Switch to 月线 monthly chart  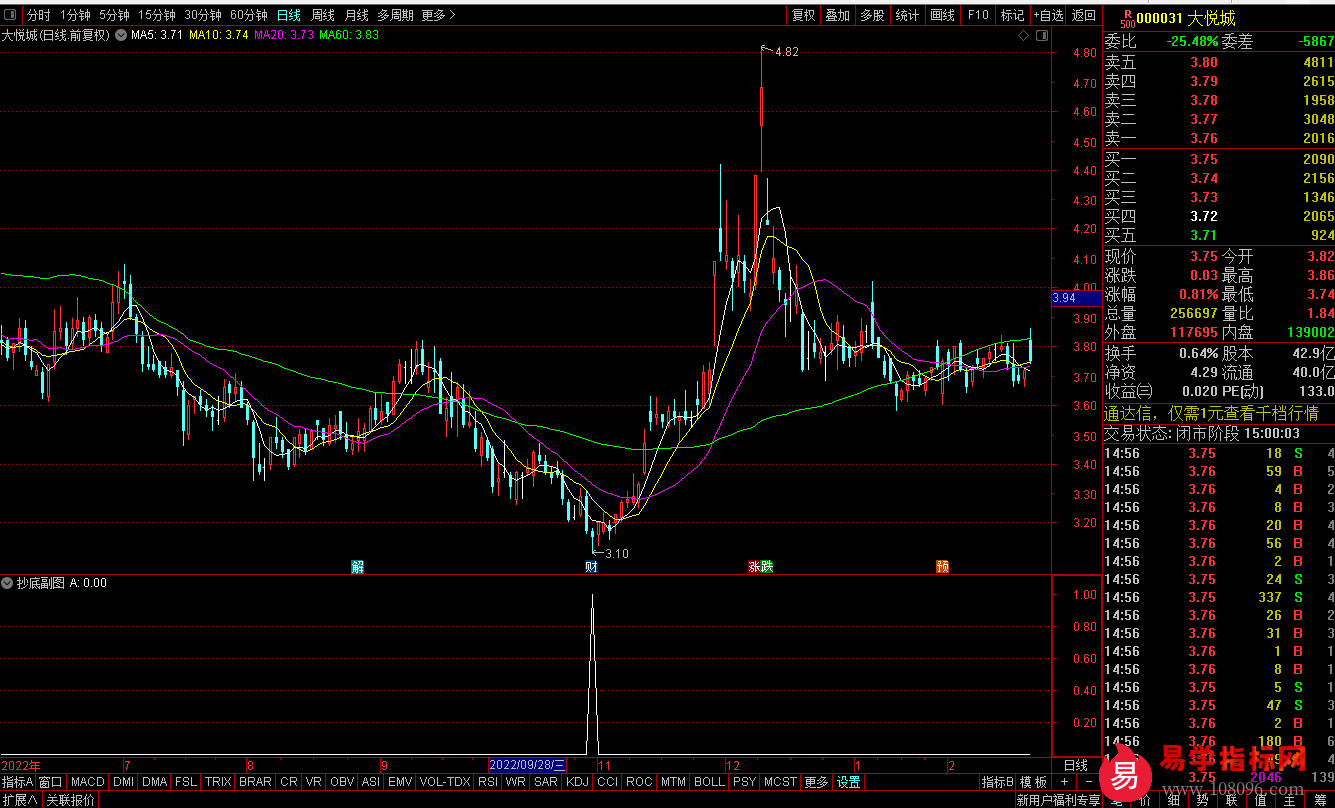pos(357,15)
